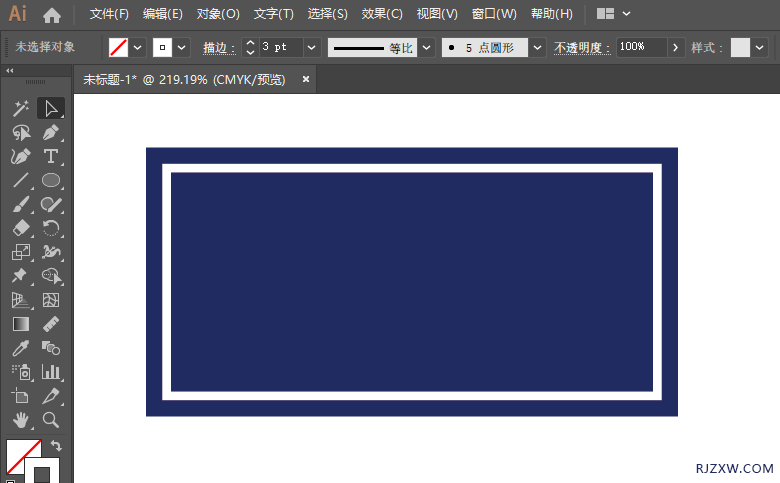Image resolution: width=780 pixels, height=483 pixels.
Task: Select the Magic Wand tool
Action: click(x=20, y=108)
